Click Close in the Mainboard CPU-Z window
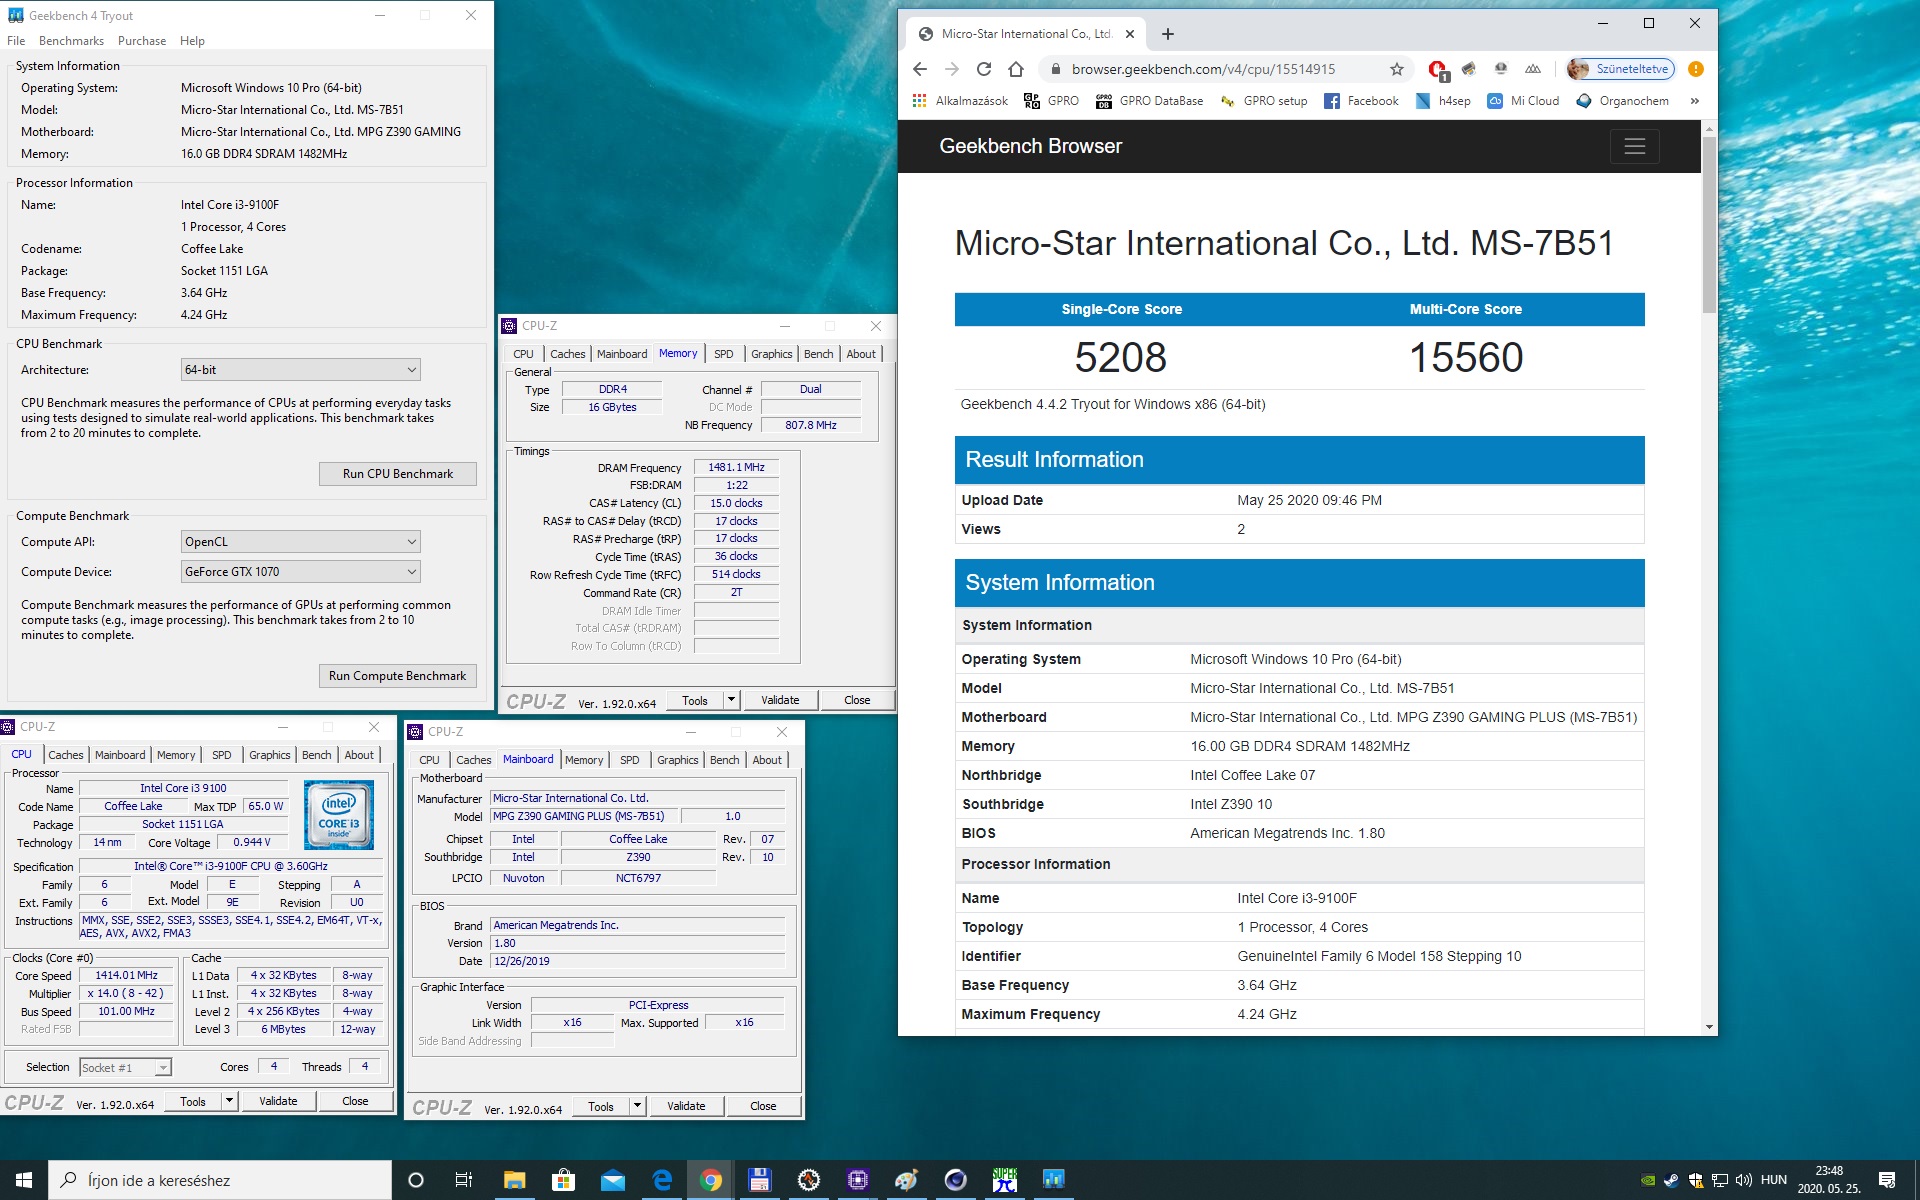This screenshot has height=1200, width=1920. (x=763, y=1106)
